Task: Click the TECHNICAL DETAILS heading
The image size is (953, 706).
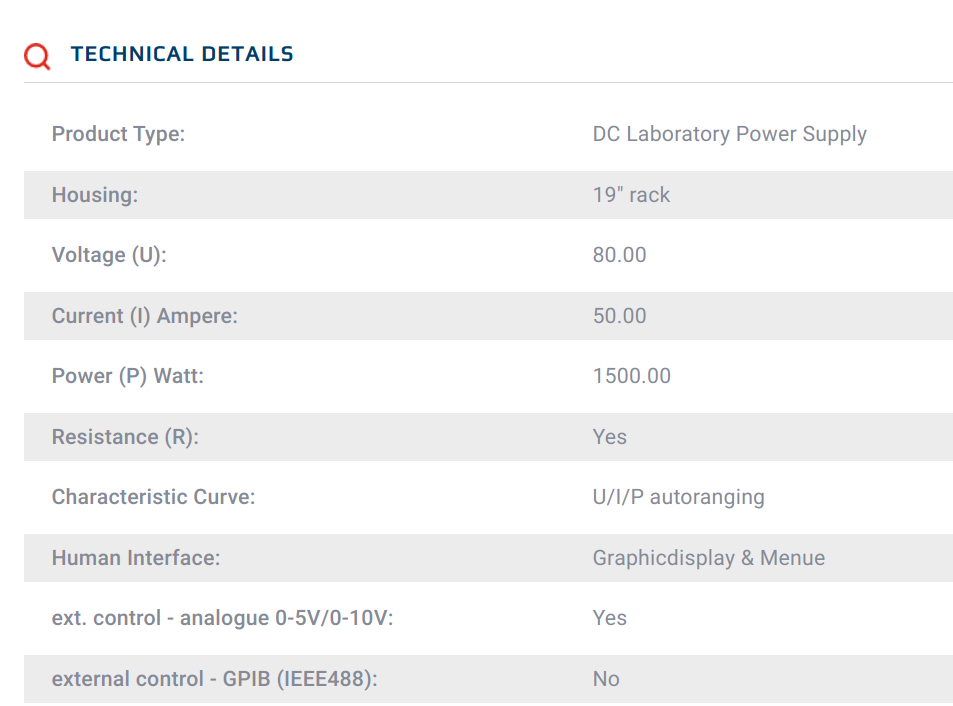Action: [182, 54]
